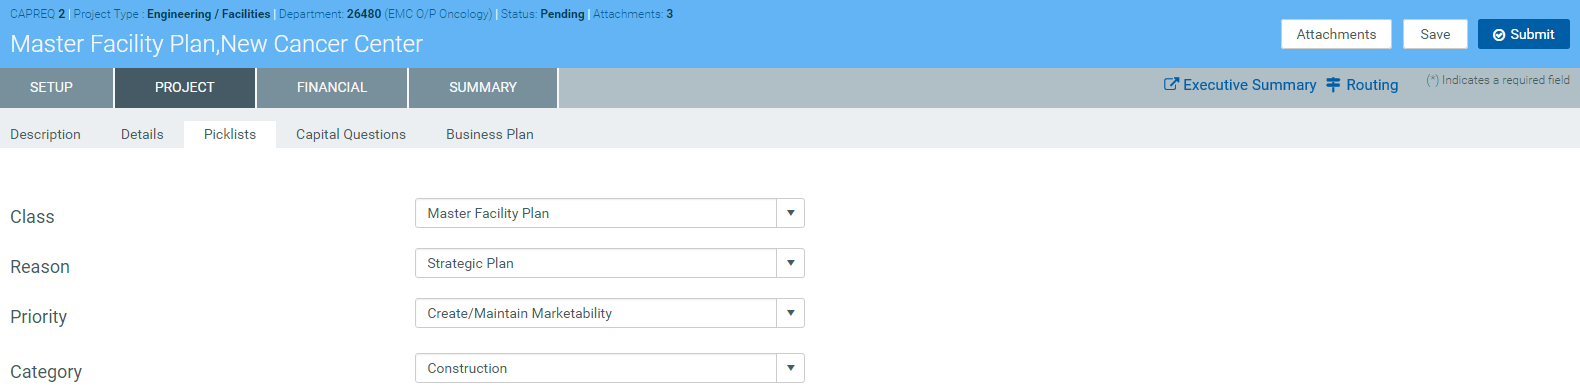Expand the Priority dropdown arrow

[790, 313]
